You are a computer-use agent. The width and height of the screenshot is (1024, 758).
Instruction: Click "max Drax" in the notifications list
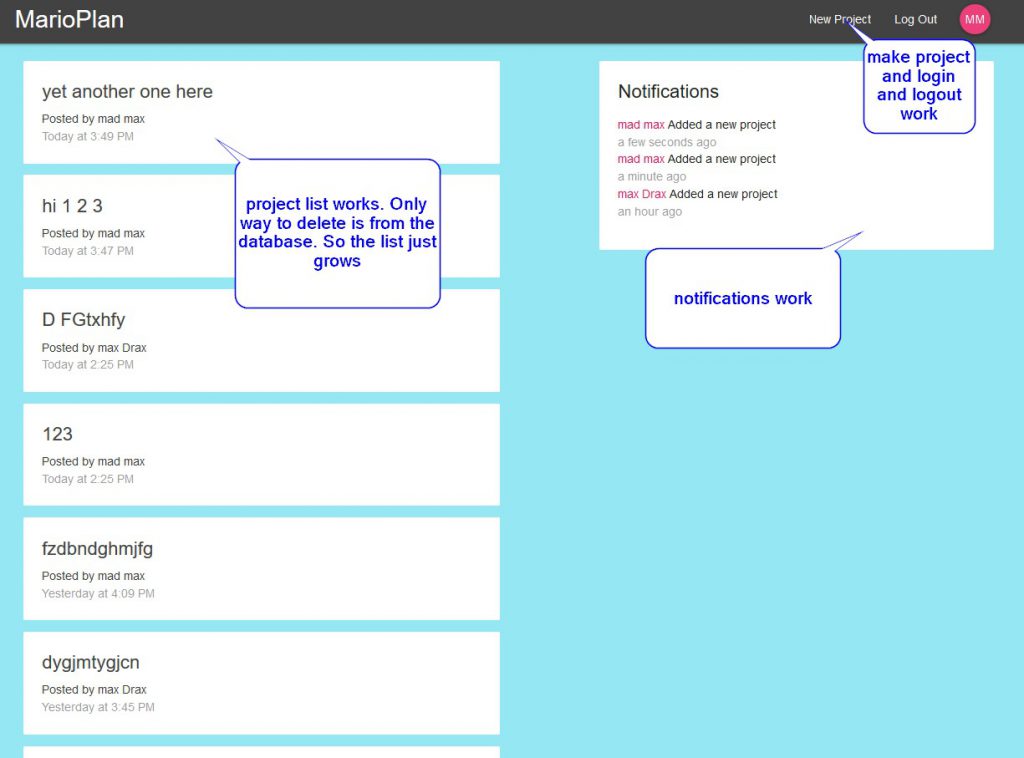click(642, 194)
